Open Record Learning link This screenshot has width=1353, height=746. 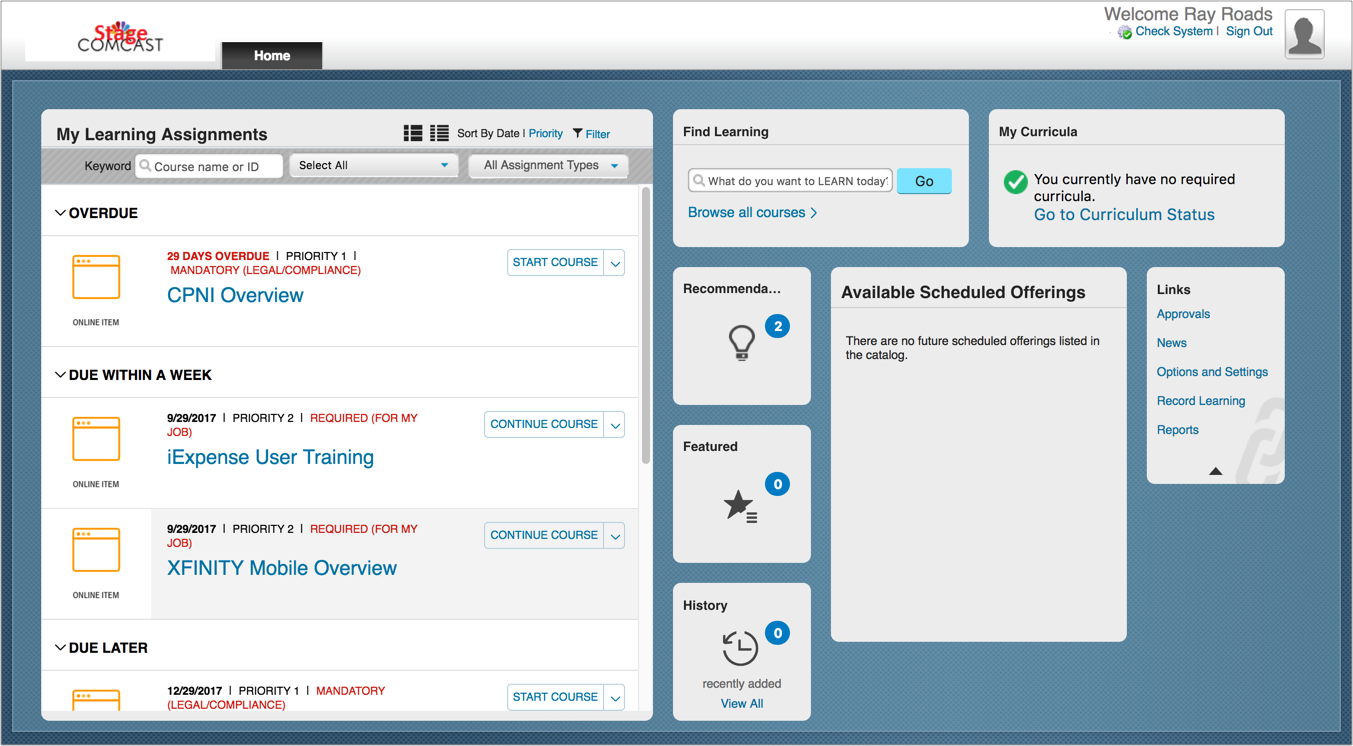coord(1201,401)
